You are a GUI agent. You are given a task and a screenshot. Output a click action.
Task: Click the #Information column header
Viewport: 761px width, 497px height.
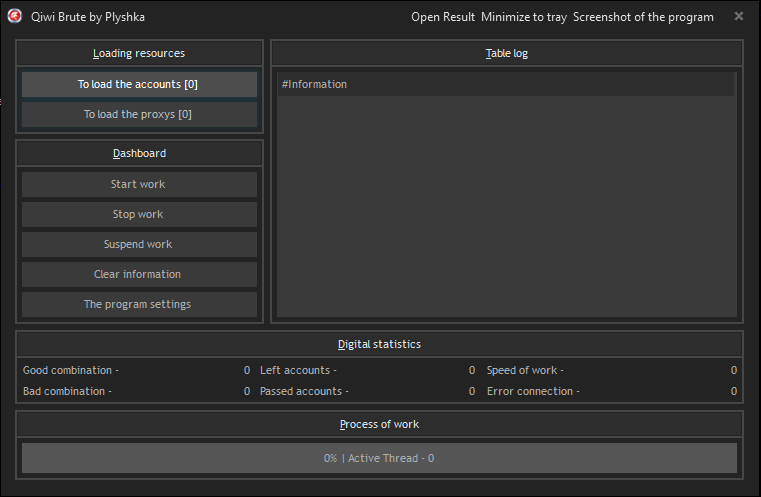coord(315,85)
